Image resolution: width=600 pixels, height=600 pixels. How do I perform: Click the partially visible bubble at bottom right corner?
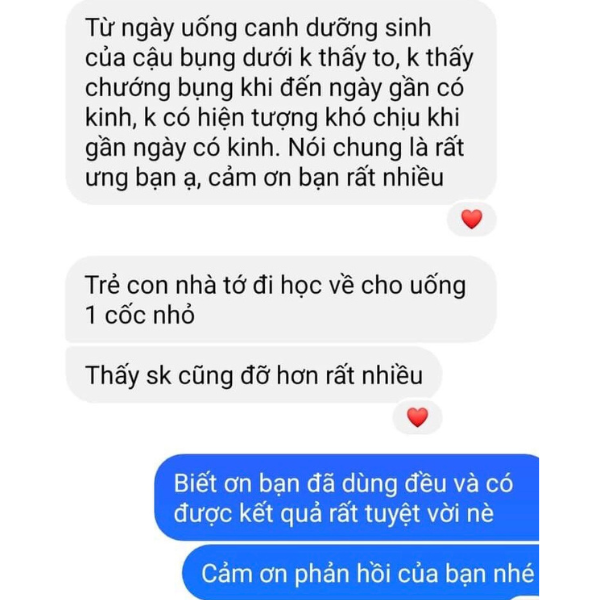524,598
